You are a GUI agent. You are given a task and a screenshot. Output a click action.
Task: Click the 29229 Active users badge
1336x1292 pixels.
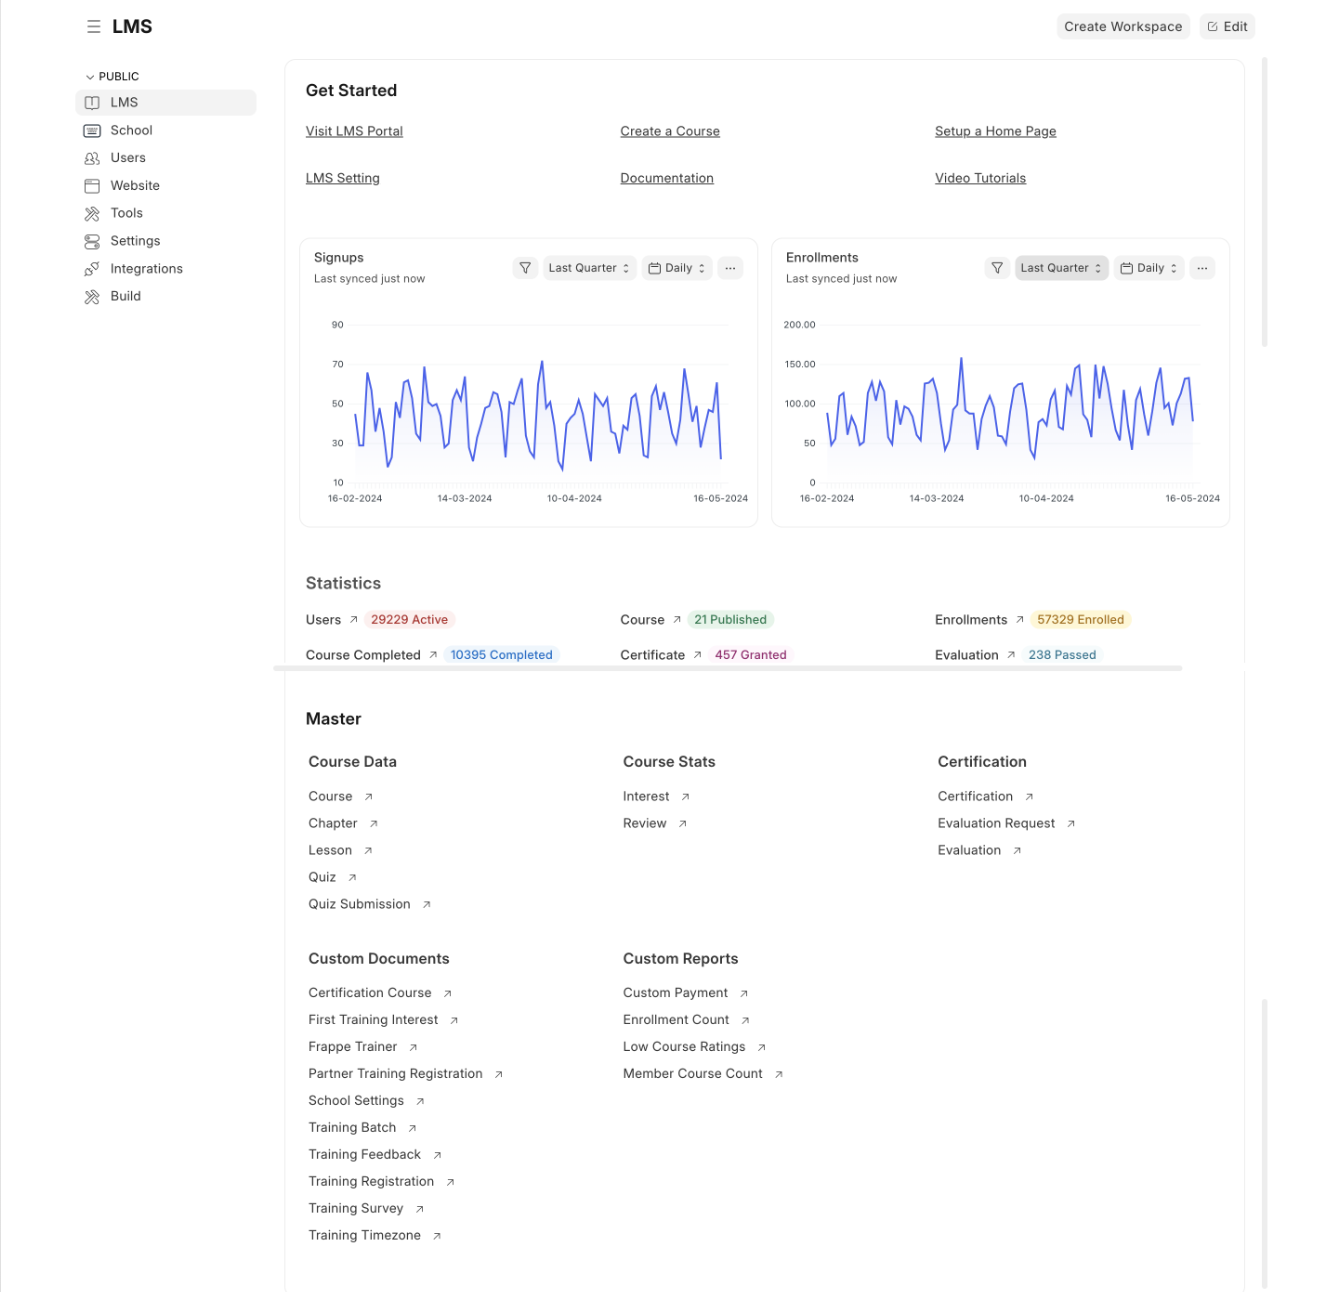coord(409,620)
